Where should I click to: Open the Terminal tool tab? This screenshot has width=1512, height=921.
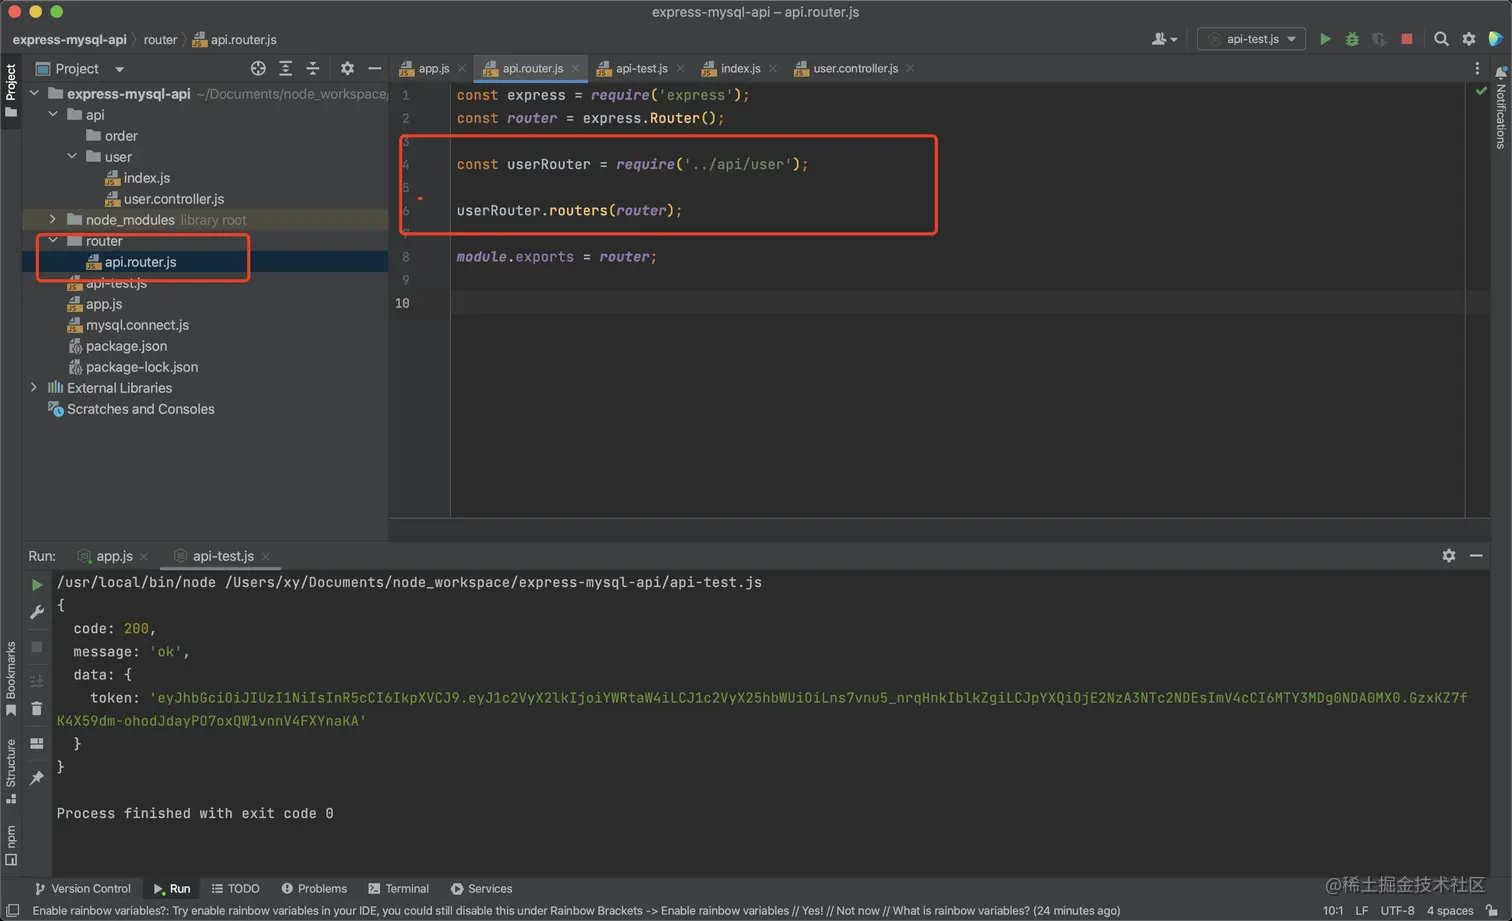click(398, 888)
